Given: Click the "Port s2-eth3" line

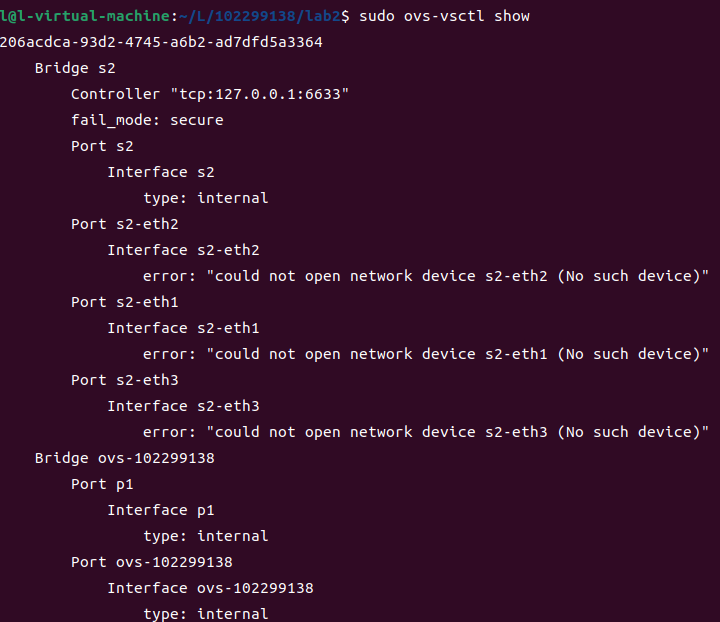Looking at the screenshot, I should pyautogui.click(x=125, y=380).
